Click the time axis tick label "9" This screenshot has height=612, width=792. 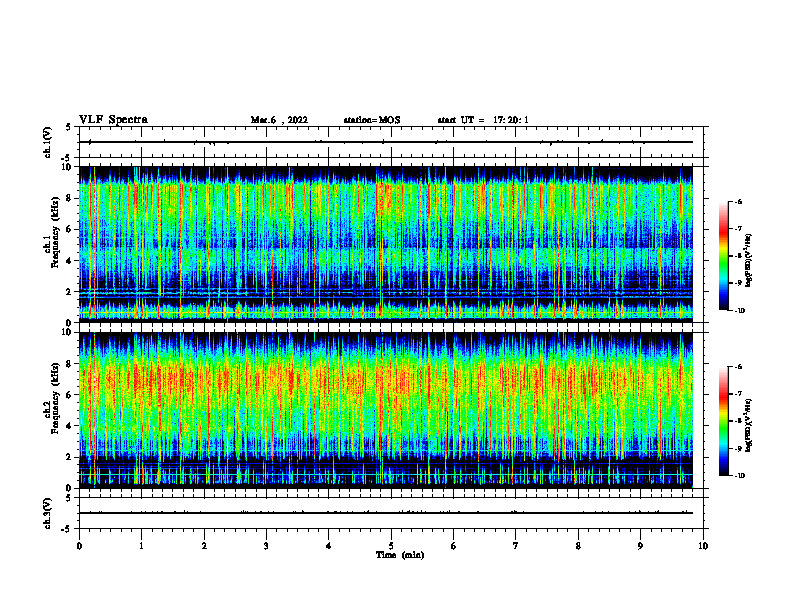[640, 546]
